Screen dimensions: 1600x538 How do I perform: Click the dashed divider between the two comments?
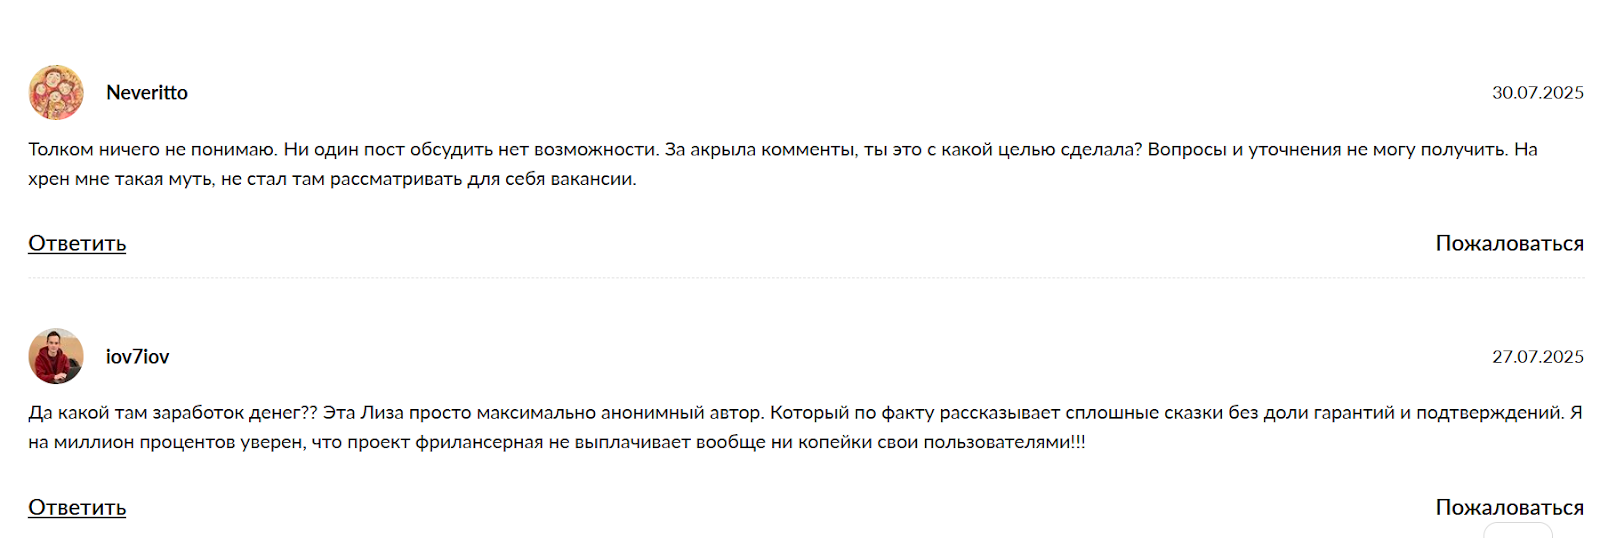click(806, 278)
